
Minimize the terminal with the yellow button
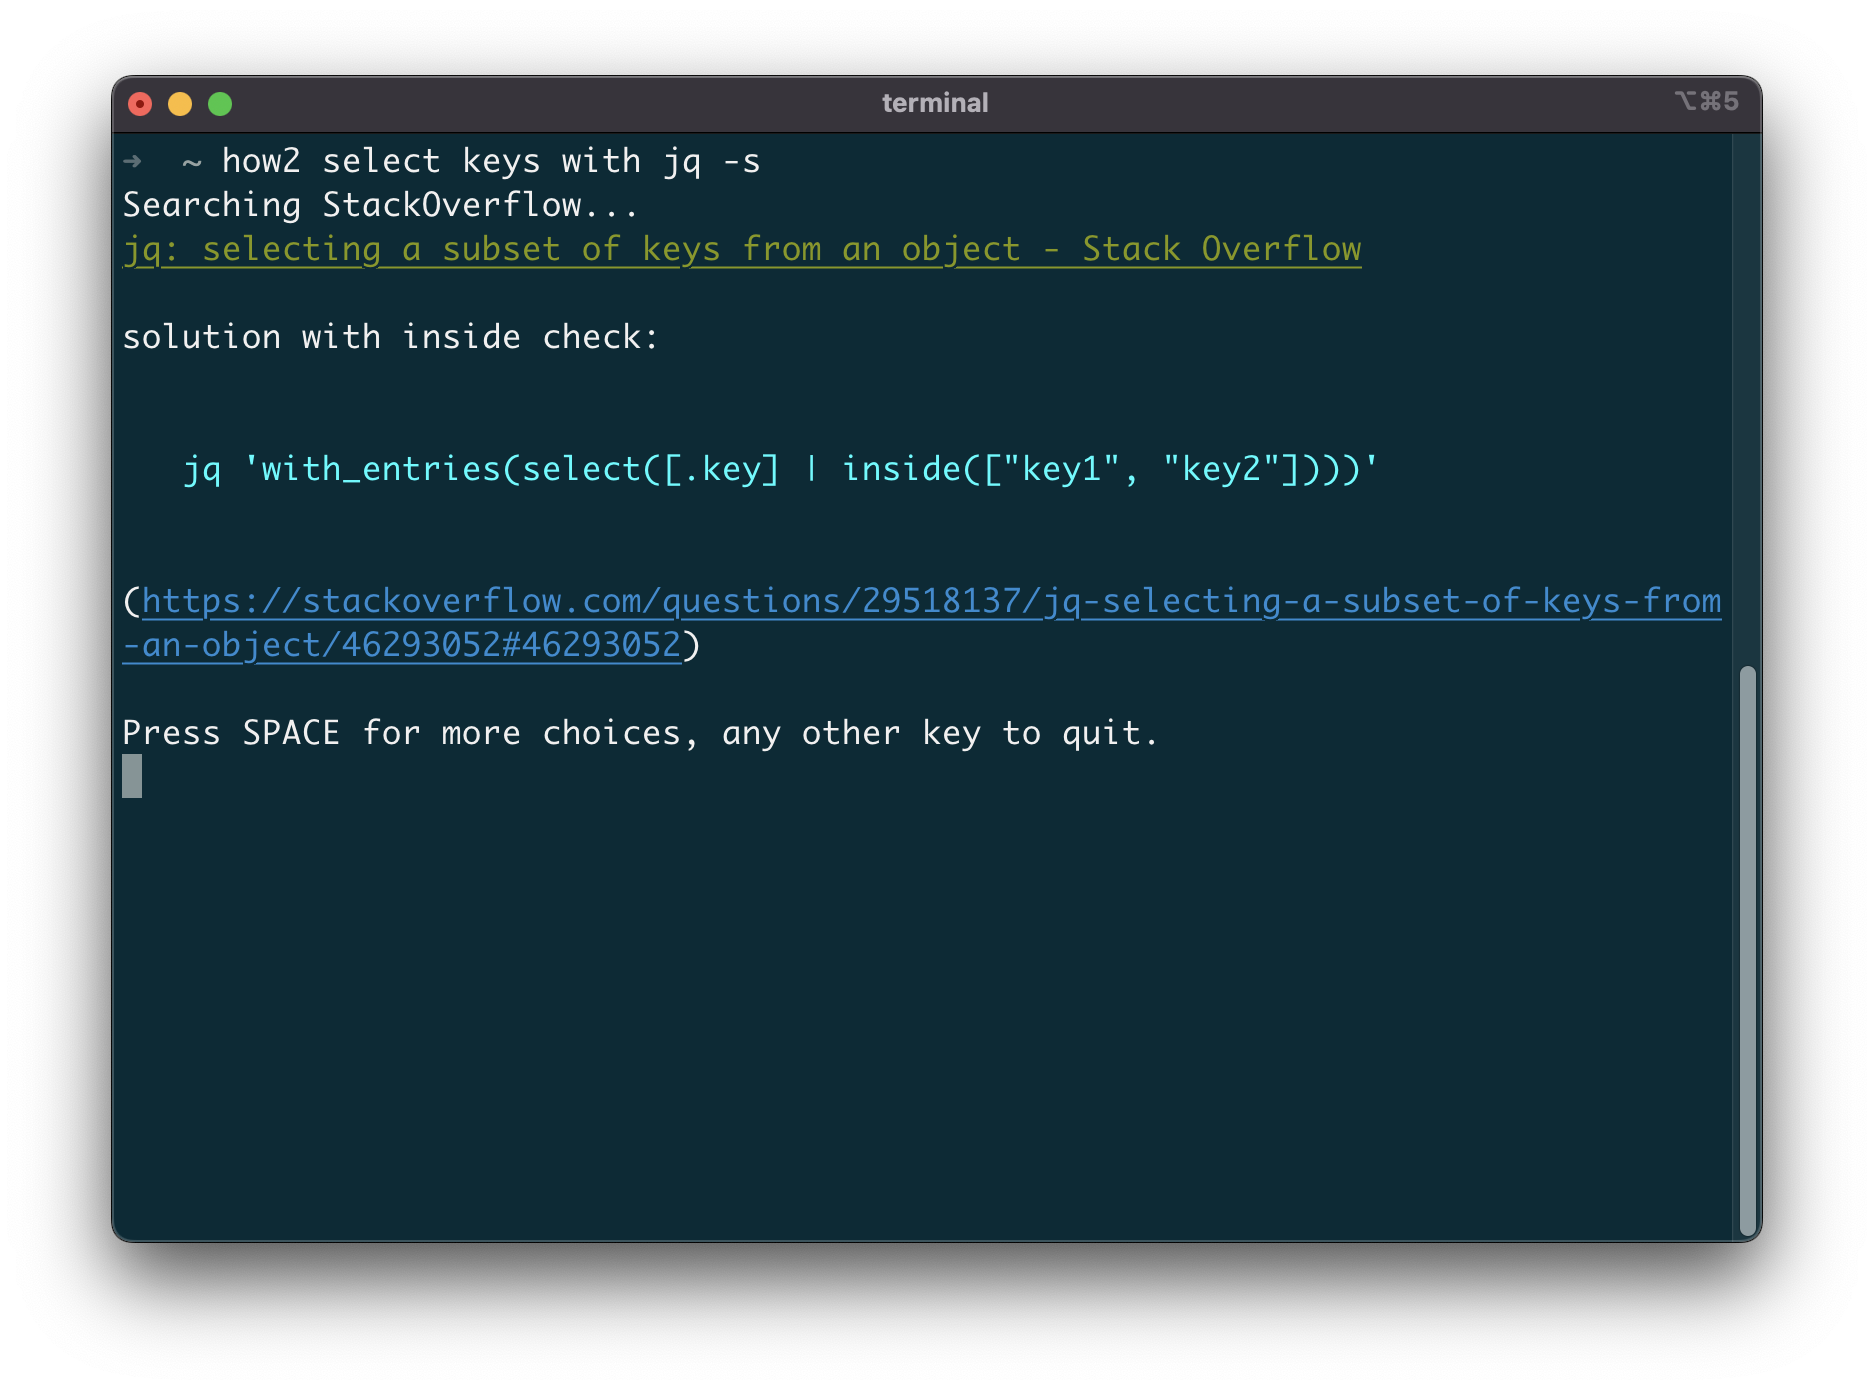point(180,104)
